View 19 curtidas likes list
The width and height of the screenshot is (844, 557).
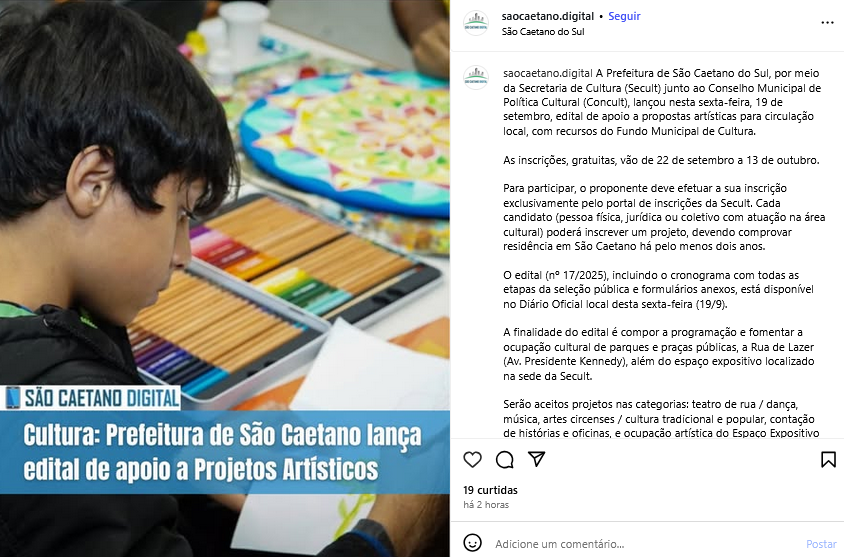490,490
